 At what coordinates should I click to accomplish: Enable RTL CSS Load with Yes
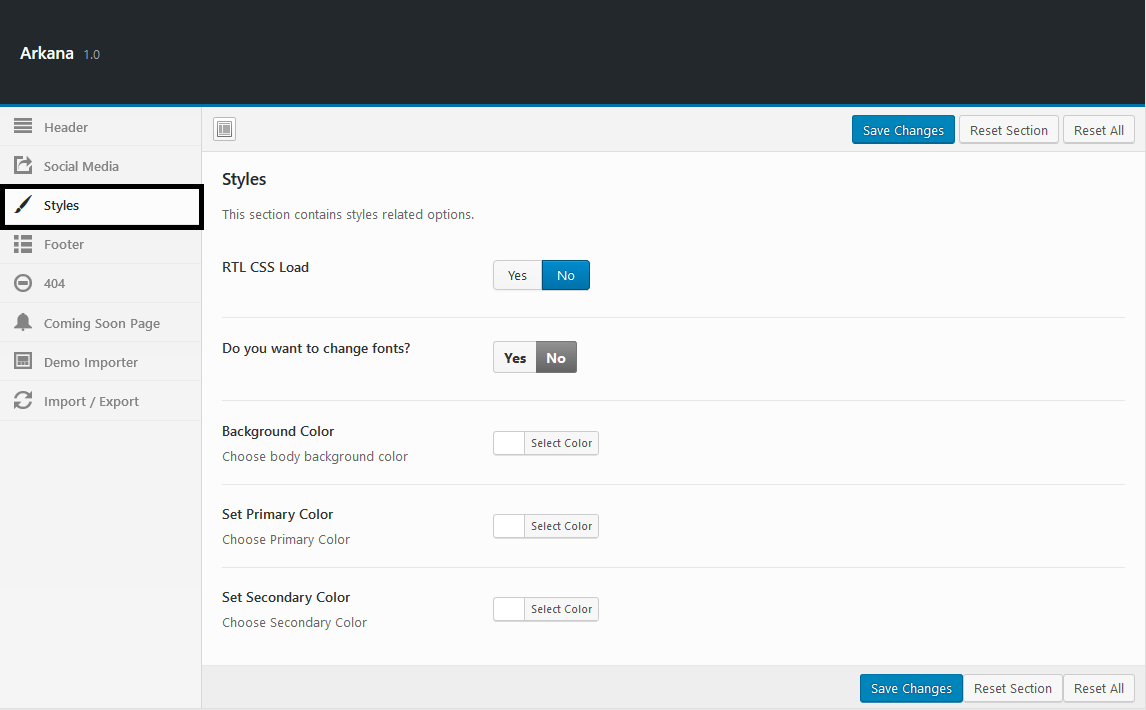[517, 275]
